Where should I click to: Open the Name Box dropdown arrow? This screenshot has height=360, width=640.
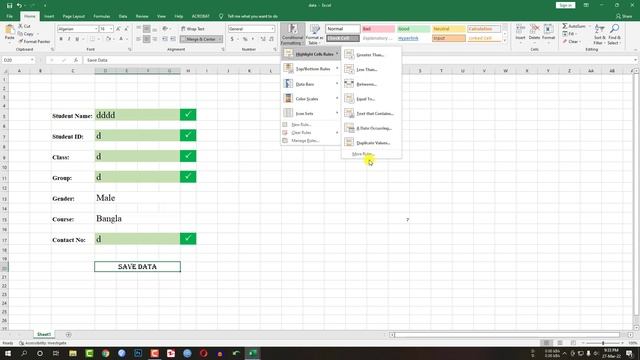coord(32,60)
